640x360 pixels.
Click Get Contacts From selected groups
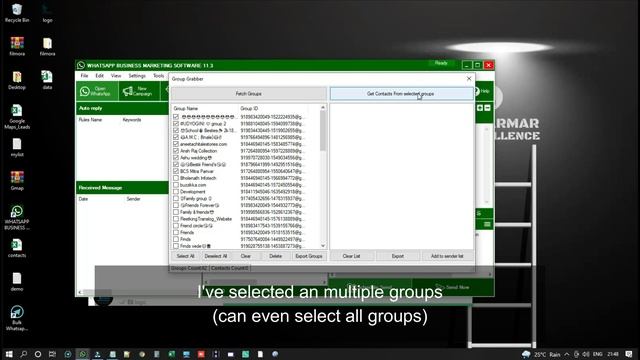pos(402,93)
